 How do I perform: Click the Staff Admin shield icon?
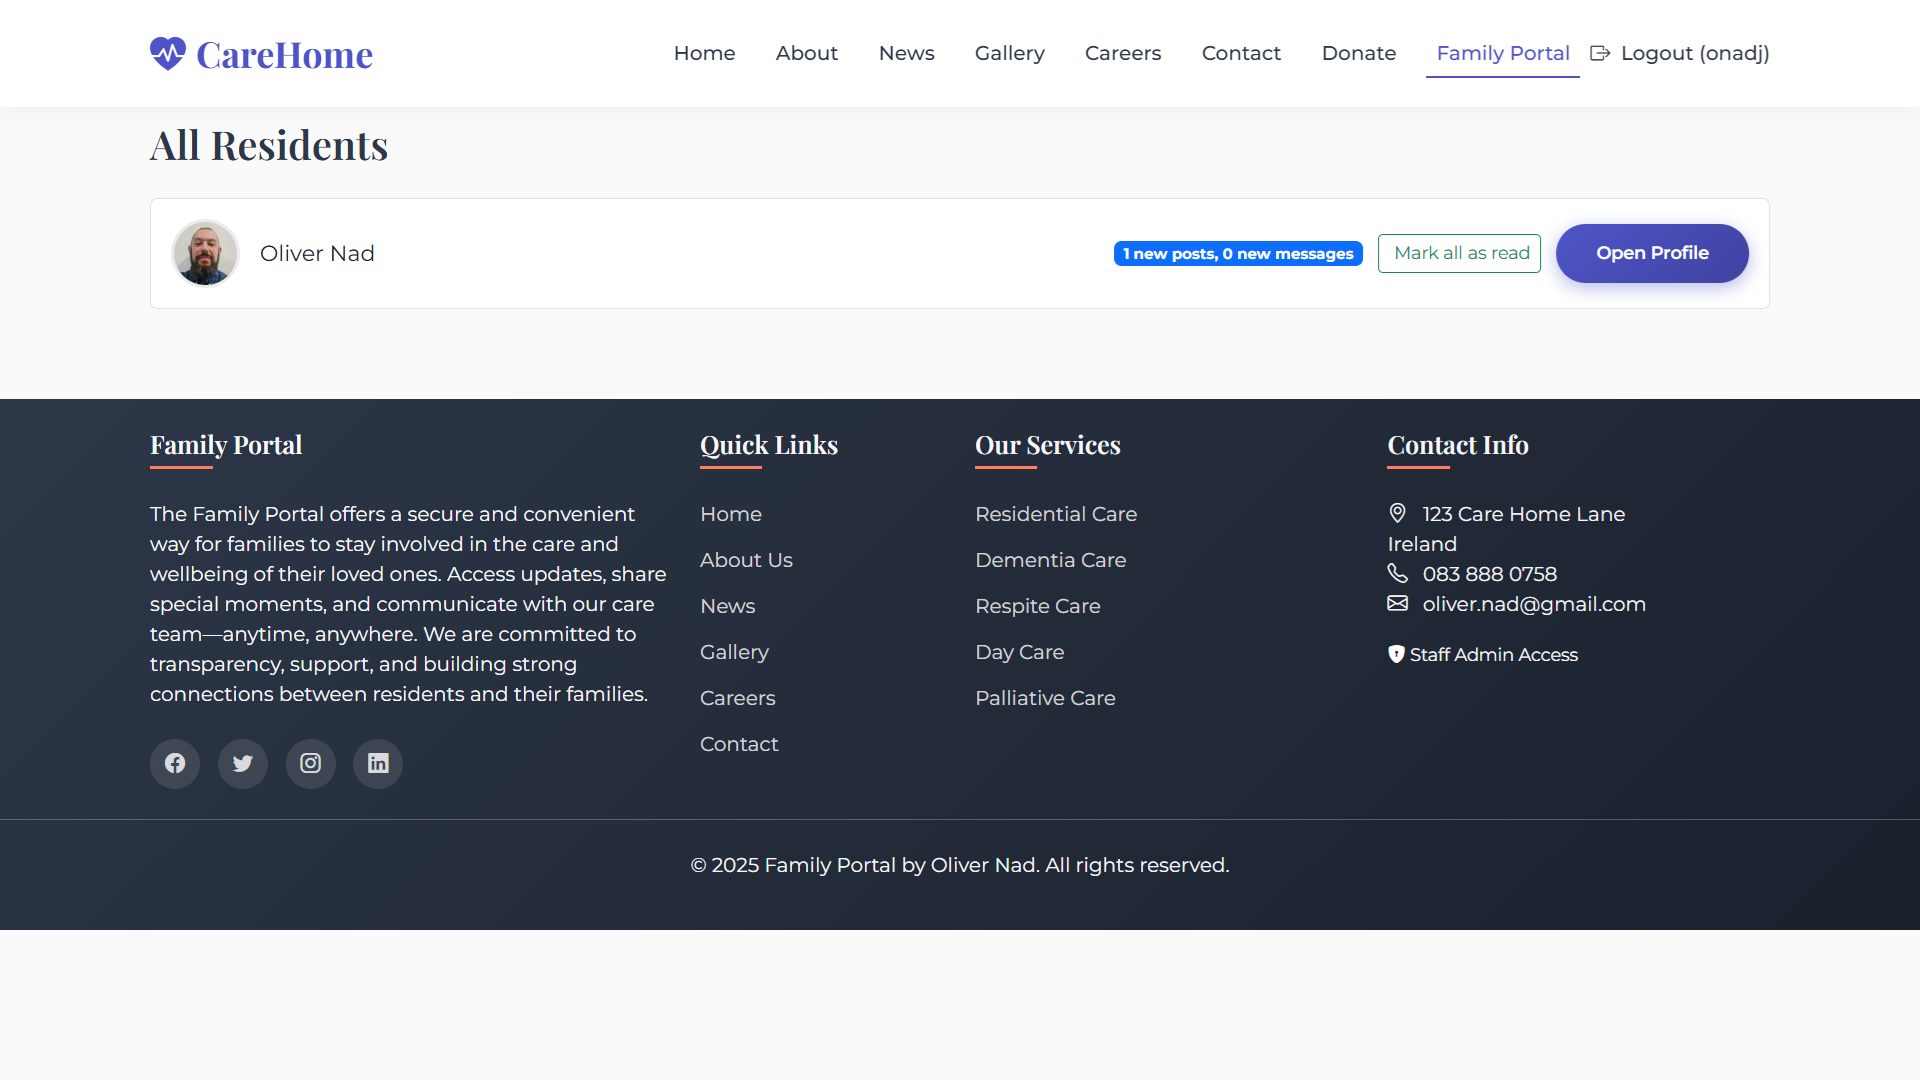click(1396, 654)
